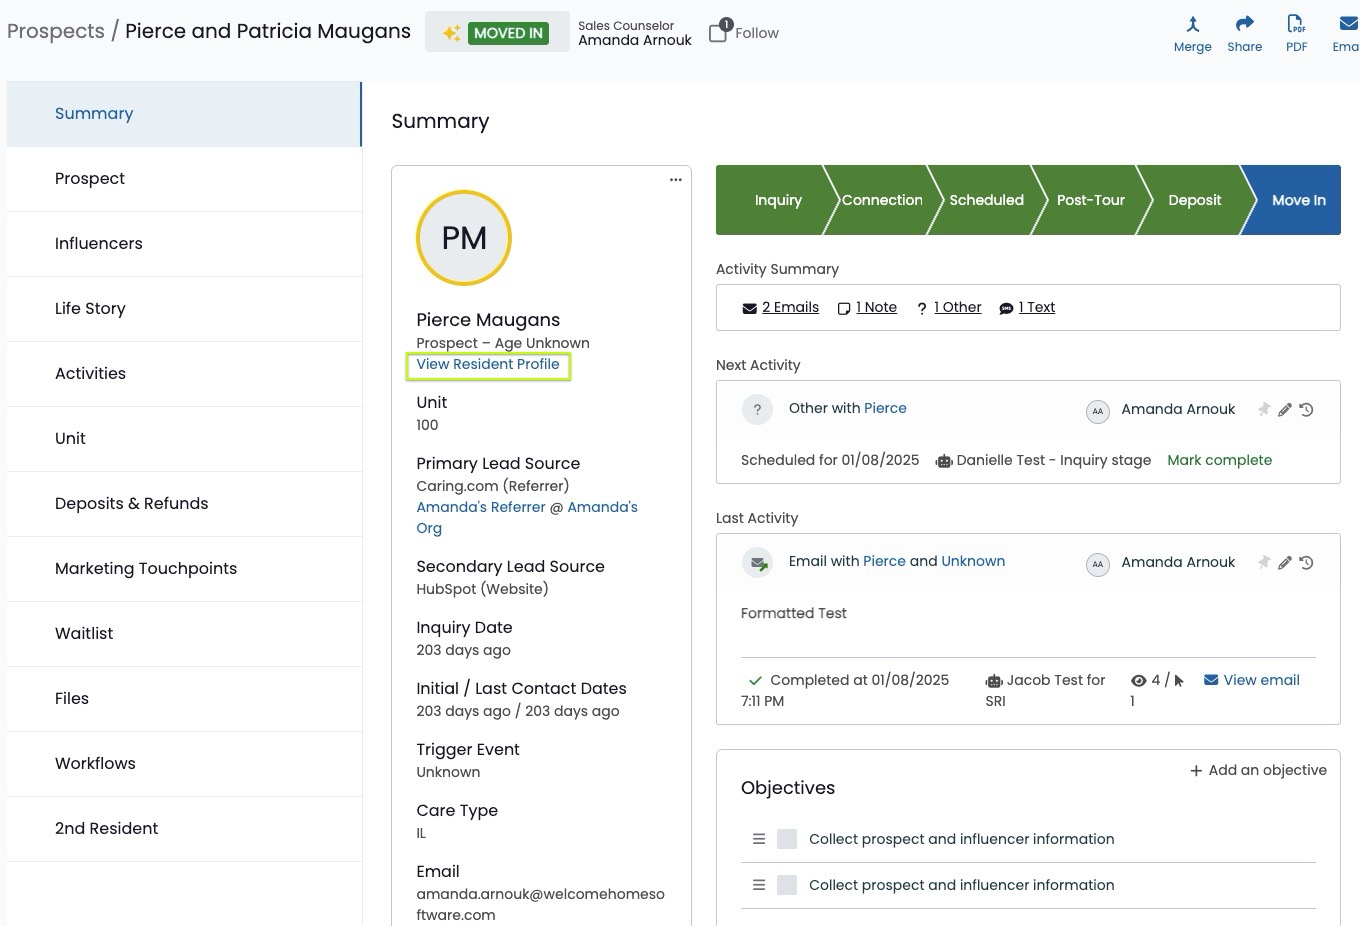The height and width of the screenshot is (926, 1360).
Task: Open the Life Story sidebar tab
Action: click(184, 309)
